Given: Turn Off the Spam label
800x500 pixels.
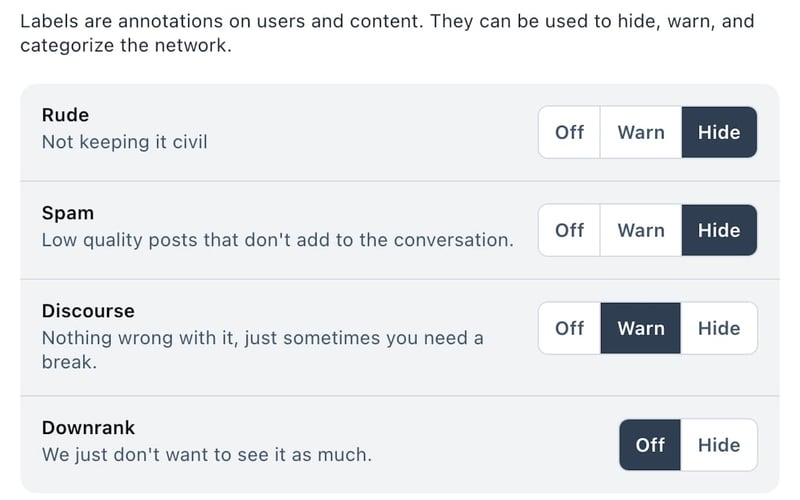Looking at the screenshot, I should coord(569,230).
